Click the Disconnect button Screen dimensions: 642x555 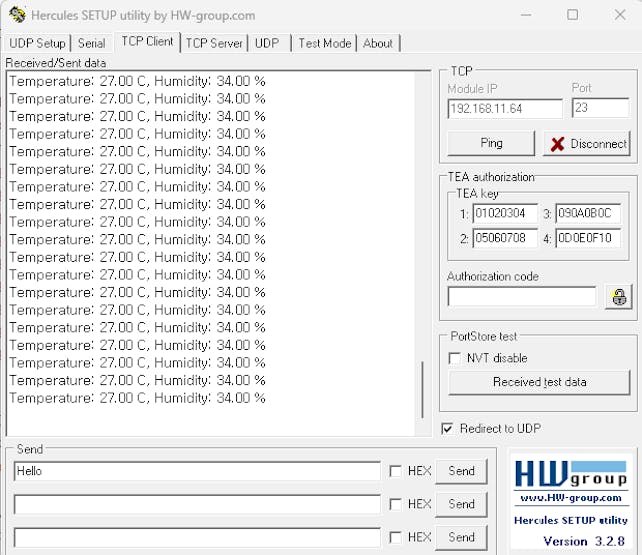point(587,144)
